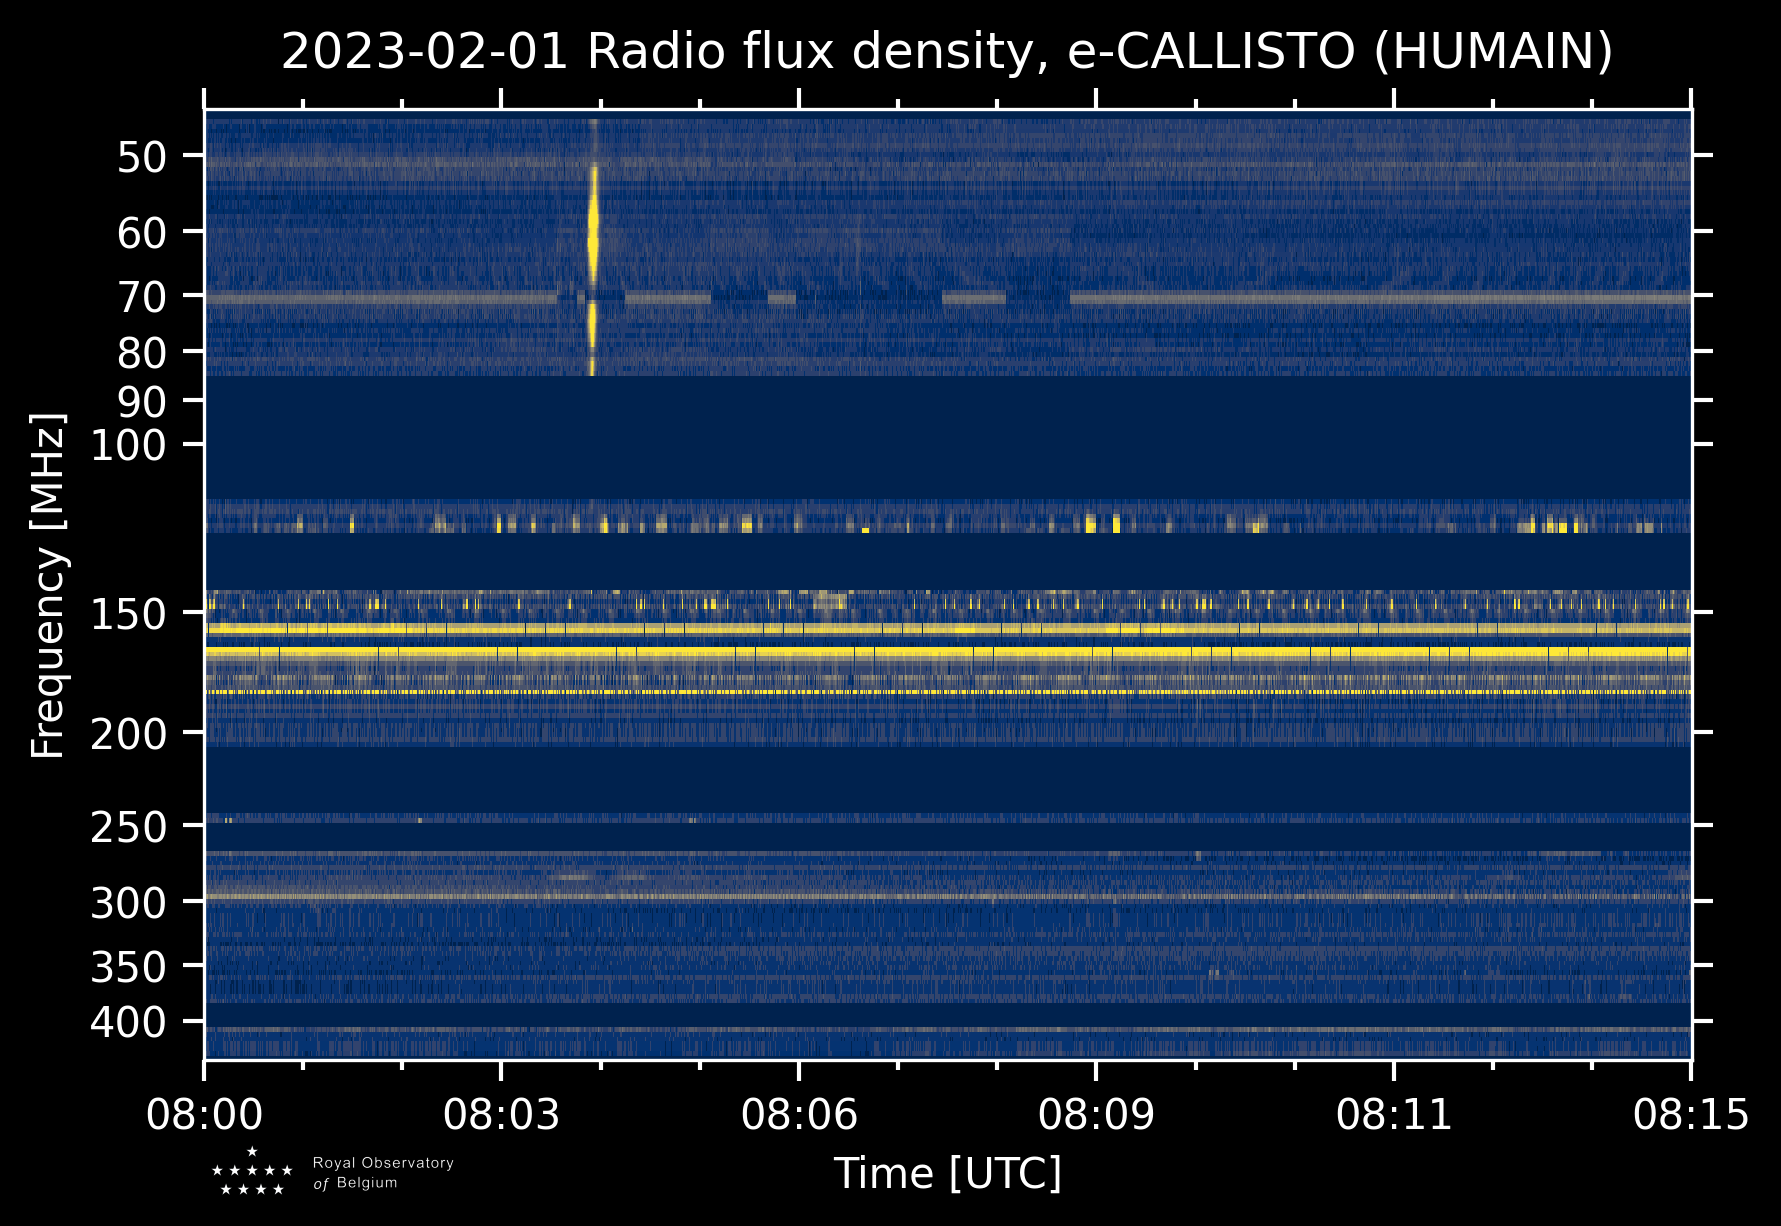Select the 08:15 time tick label
Screen dimensions: 1781x1226
click(1690, 1114)
